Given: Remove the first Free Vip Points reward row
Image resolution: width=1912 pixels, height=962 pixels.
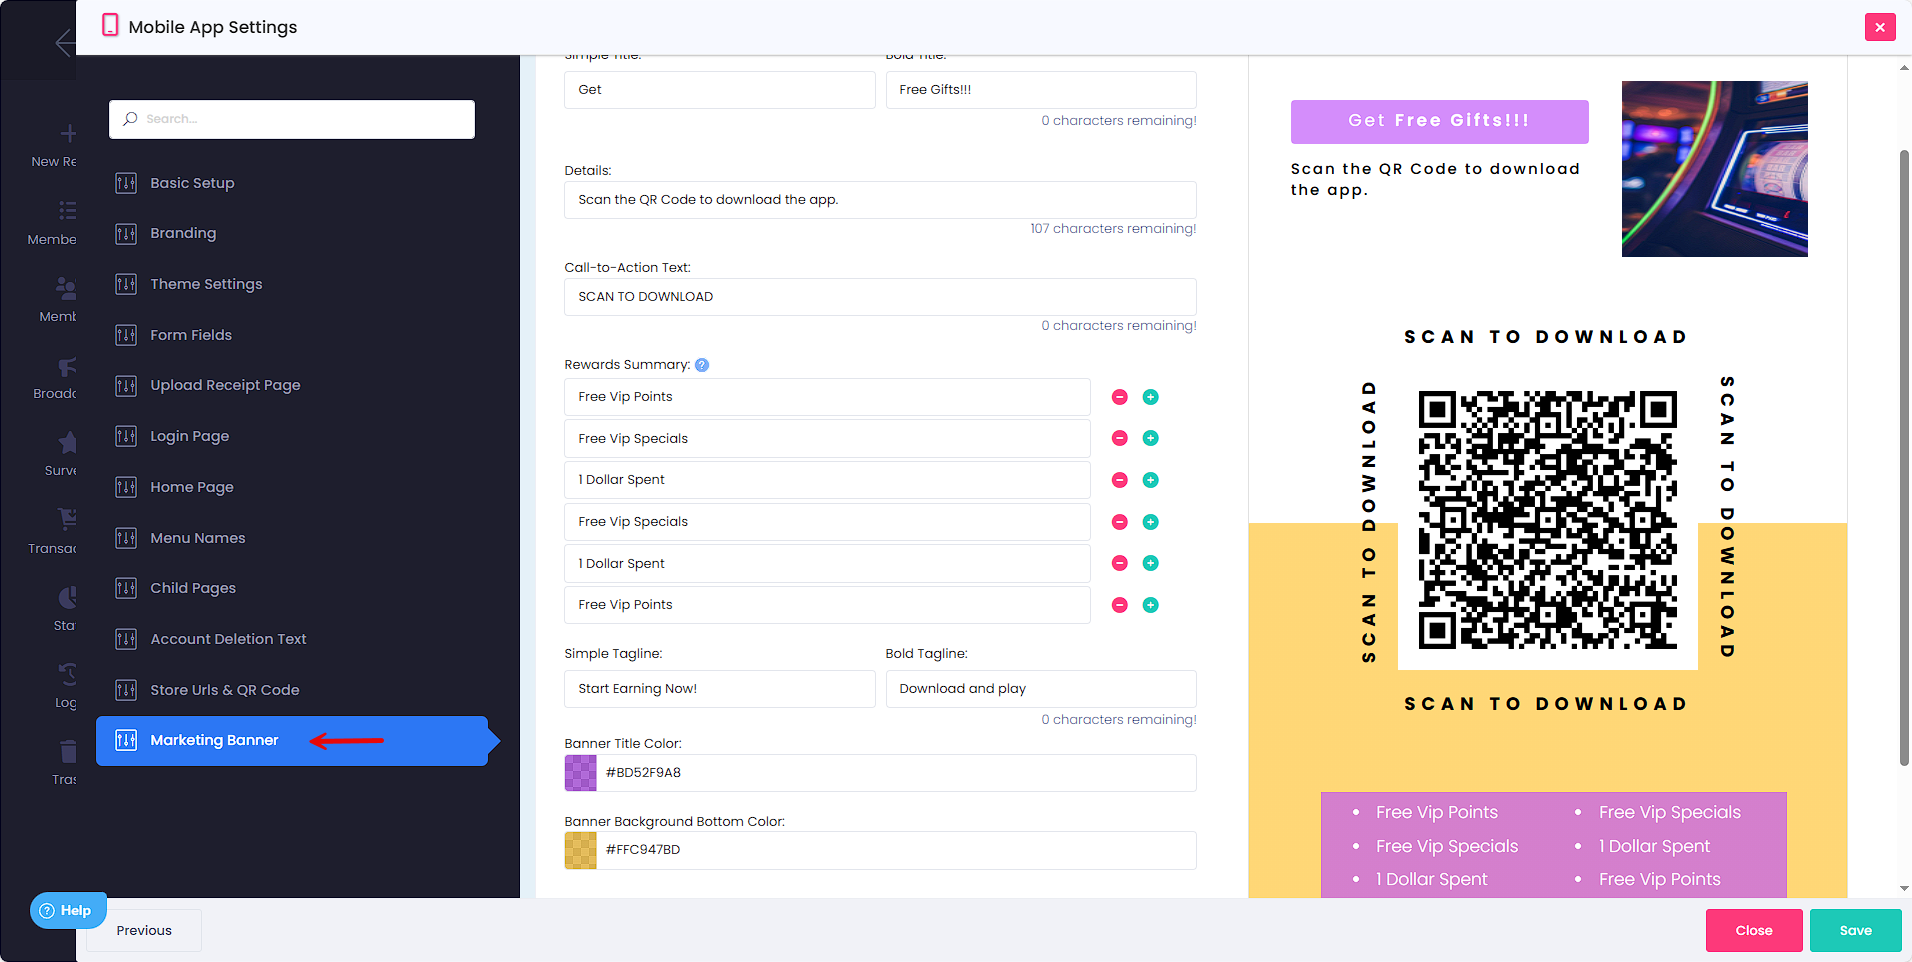Looking at the screenshot, I should [x=1119, y=397].
